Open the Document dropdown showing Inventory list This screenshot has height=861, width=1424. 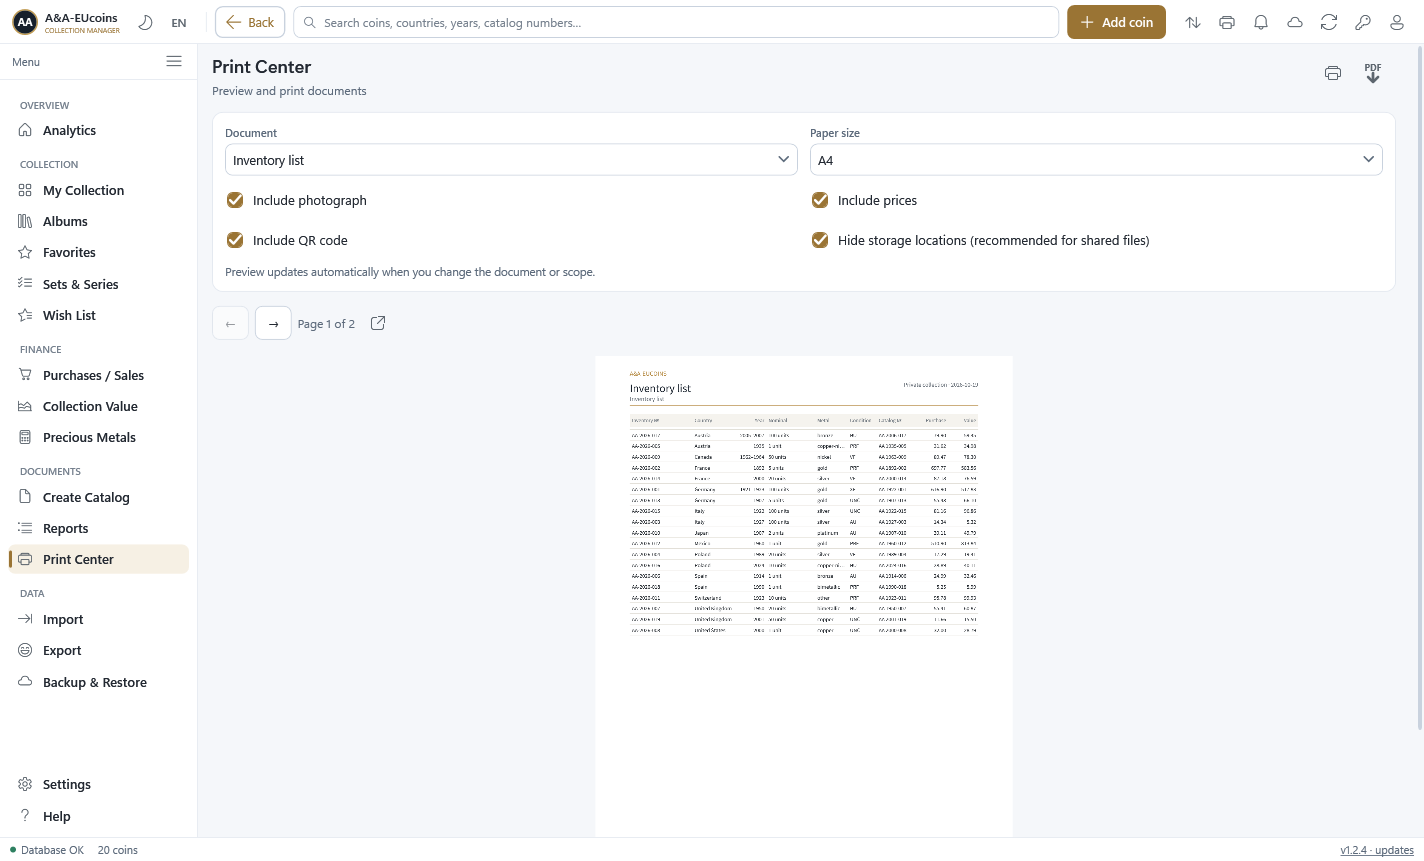[x=511, y=160]
